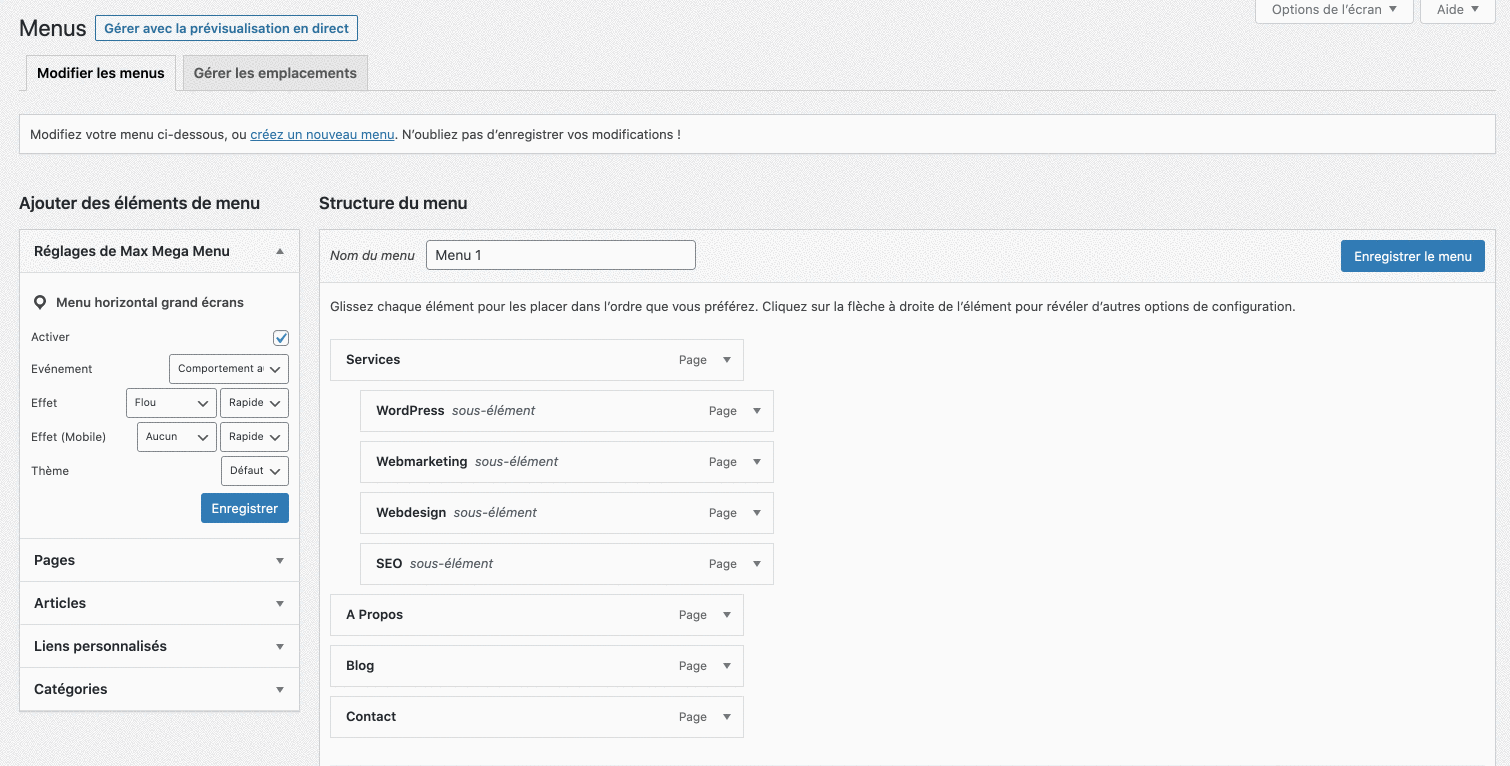Open the "Effet" dropdown set to Flou
The height and width of the screenshot is (766, 1510).
click(x=171, y=402)
